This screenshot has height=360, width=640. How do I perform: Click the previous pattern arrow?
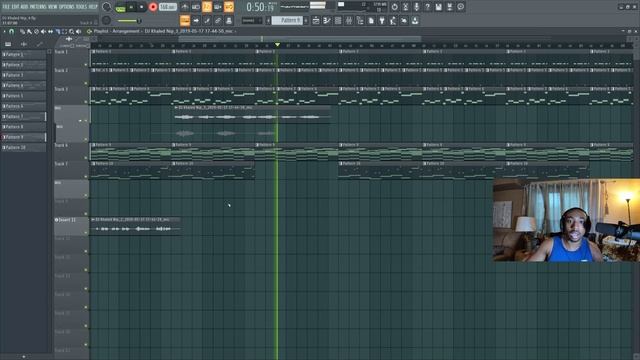268,20
